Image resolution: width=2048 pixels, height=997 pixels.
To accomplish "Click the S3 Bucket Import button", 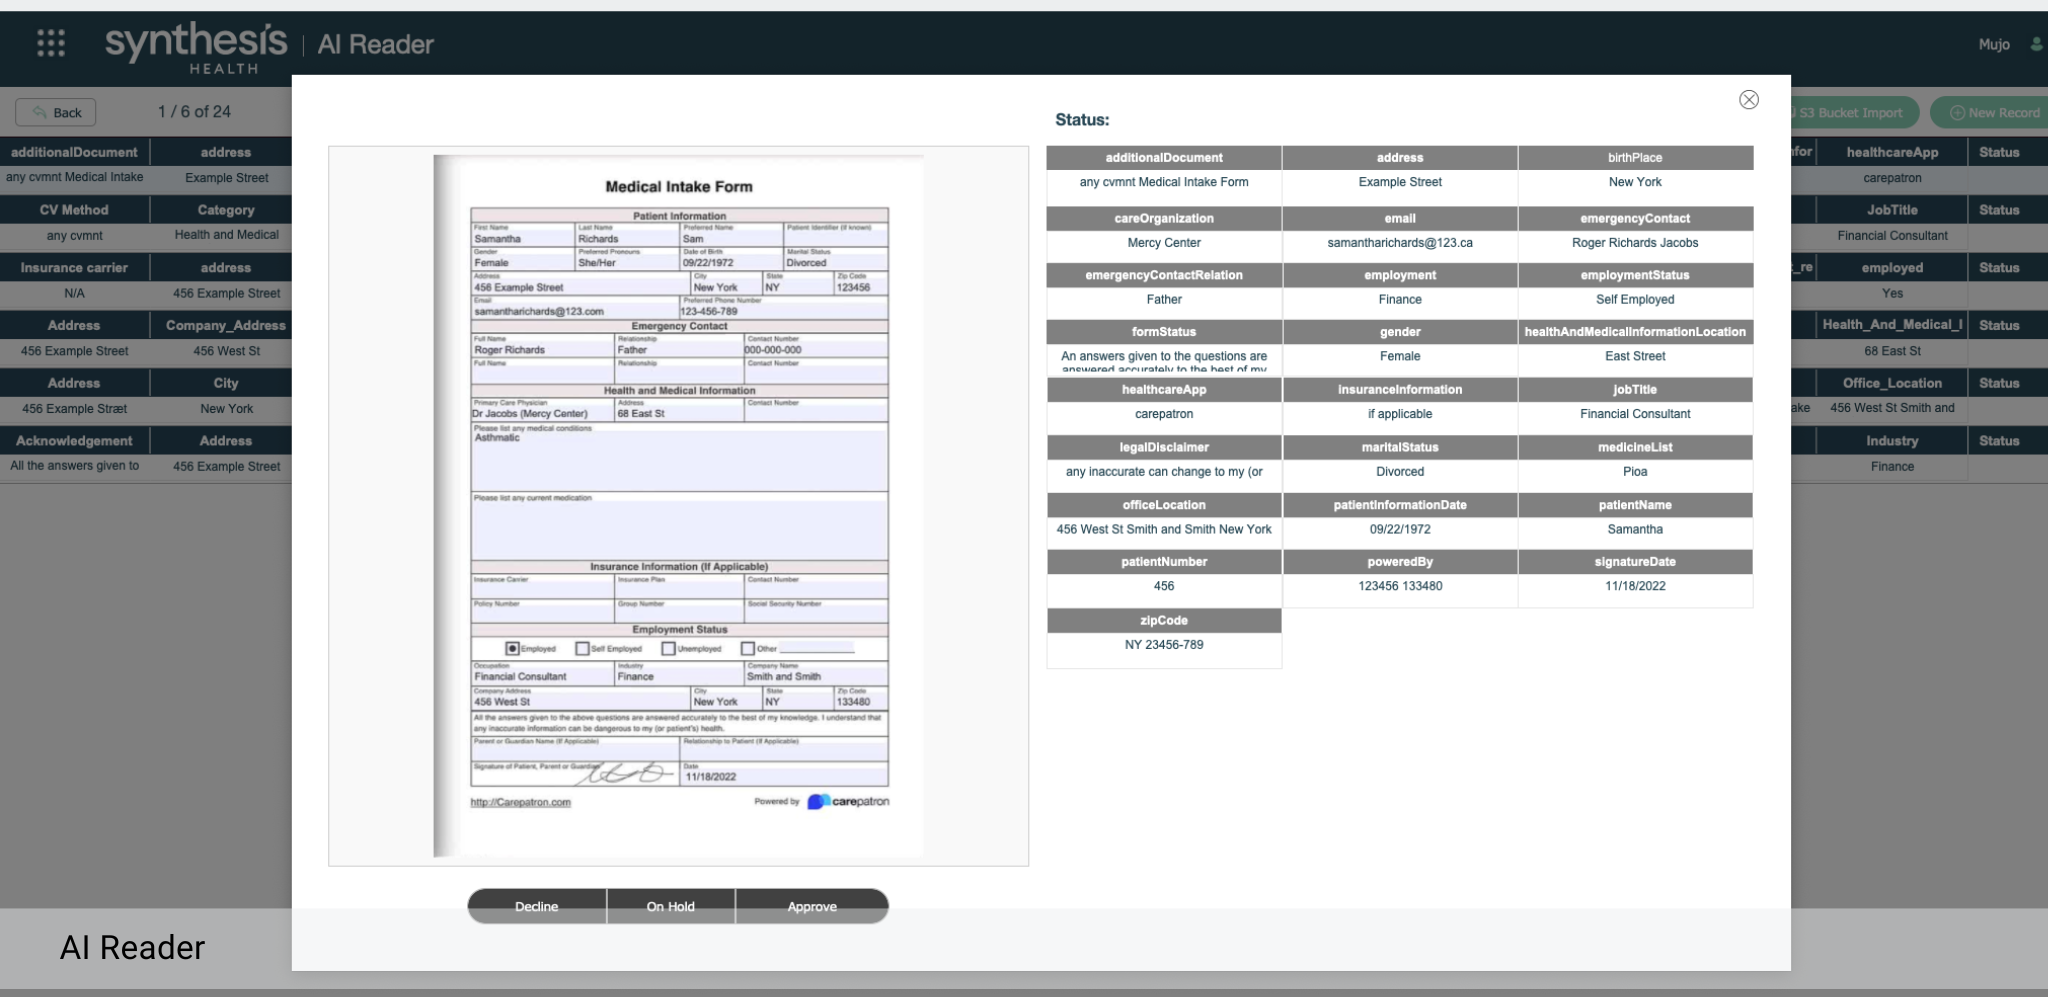I will tap(1852, 112).
